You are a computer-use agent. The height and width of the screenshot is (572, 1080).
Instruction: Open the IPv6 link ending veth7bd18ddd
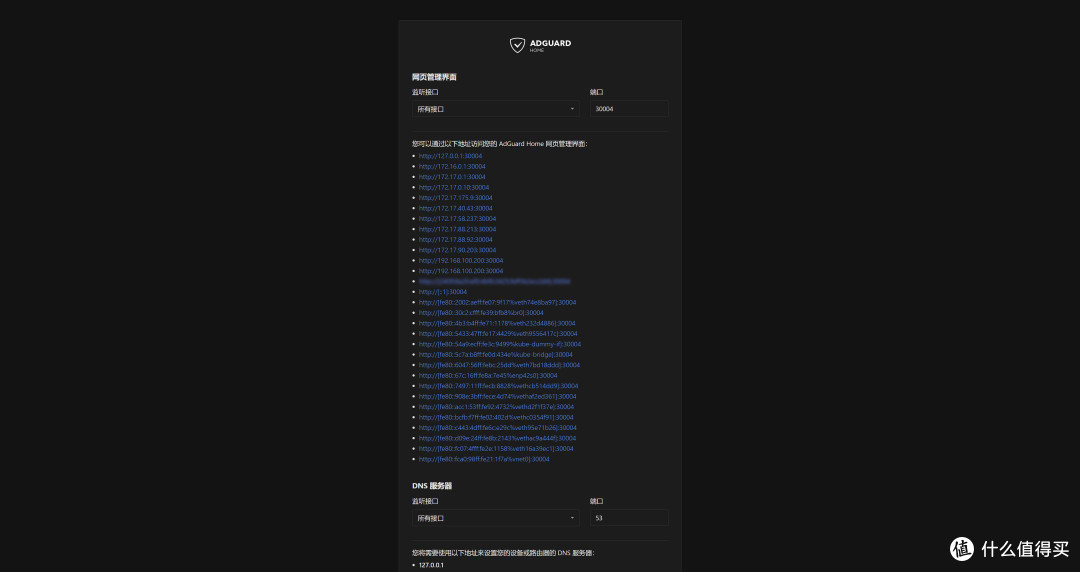click(x=499, y=365)
